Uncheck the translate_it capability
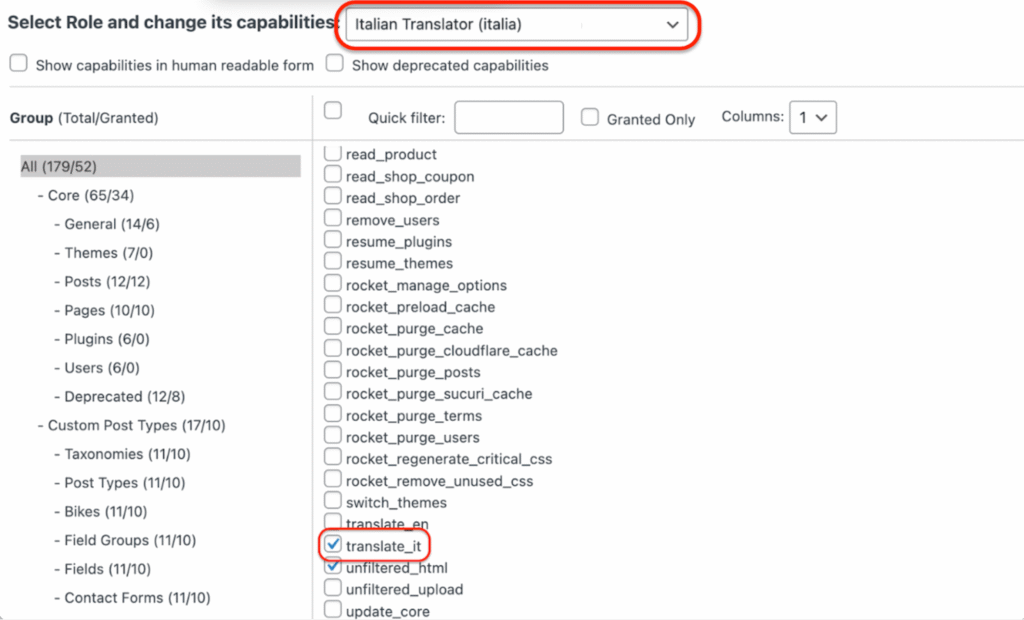The height and width of the screenshot is (620, 1024). point(333,545)
